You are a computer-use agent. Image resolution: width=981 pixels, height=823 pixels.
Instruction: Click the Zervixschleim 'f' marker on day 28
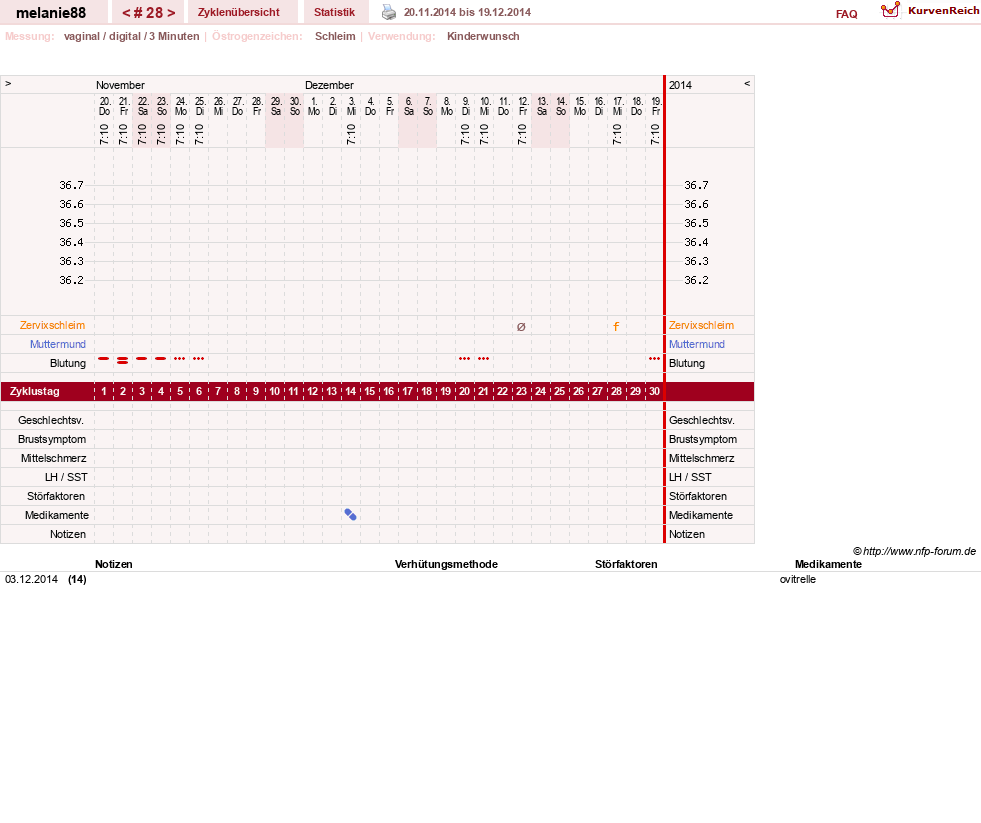(x=616, y=326)
